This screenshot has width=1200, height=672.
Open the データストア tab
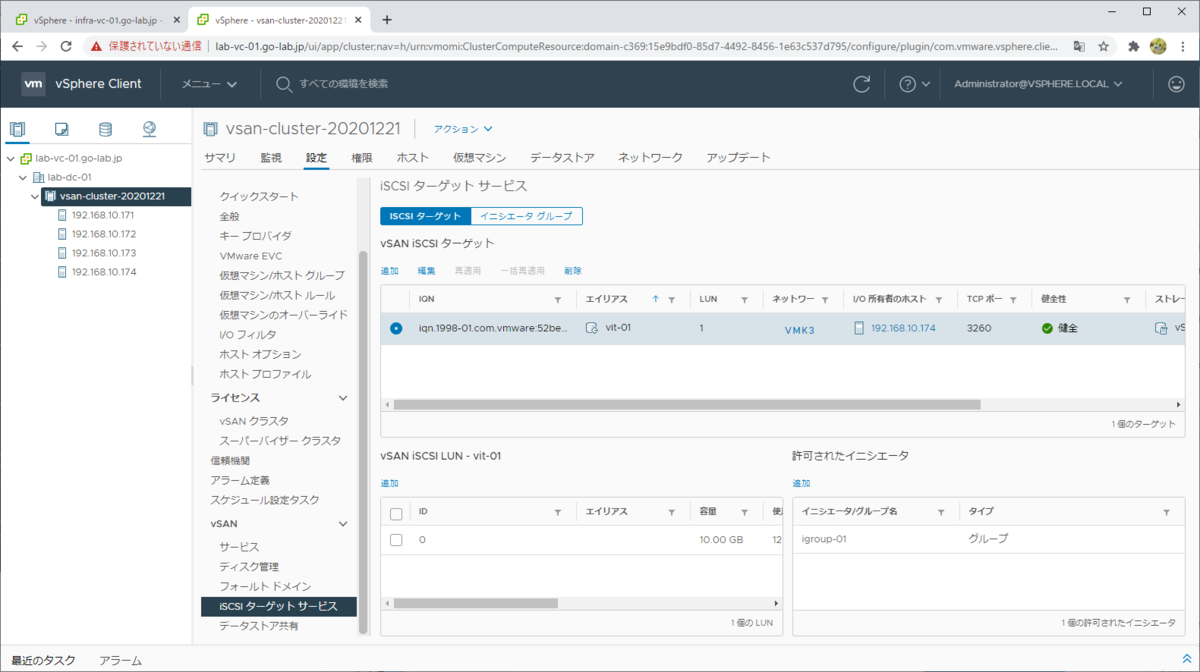[562, 158]
